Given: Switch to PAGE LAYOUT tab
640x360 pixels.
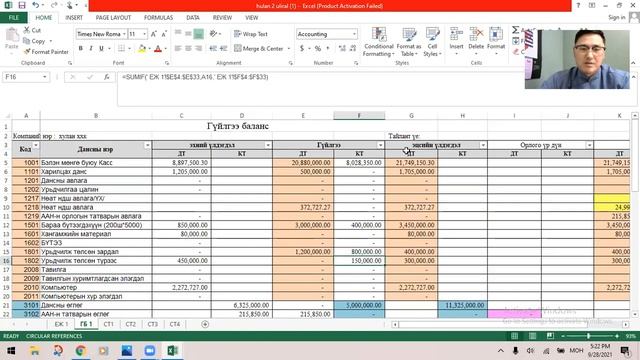Looking at the screenshot, I should pos(113,18).
